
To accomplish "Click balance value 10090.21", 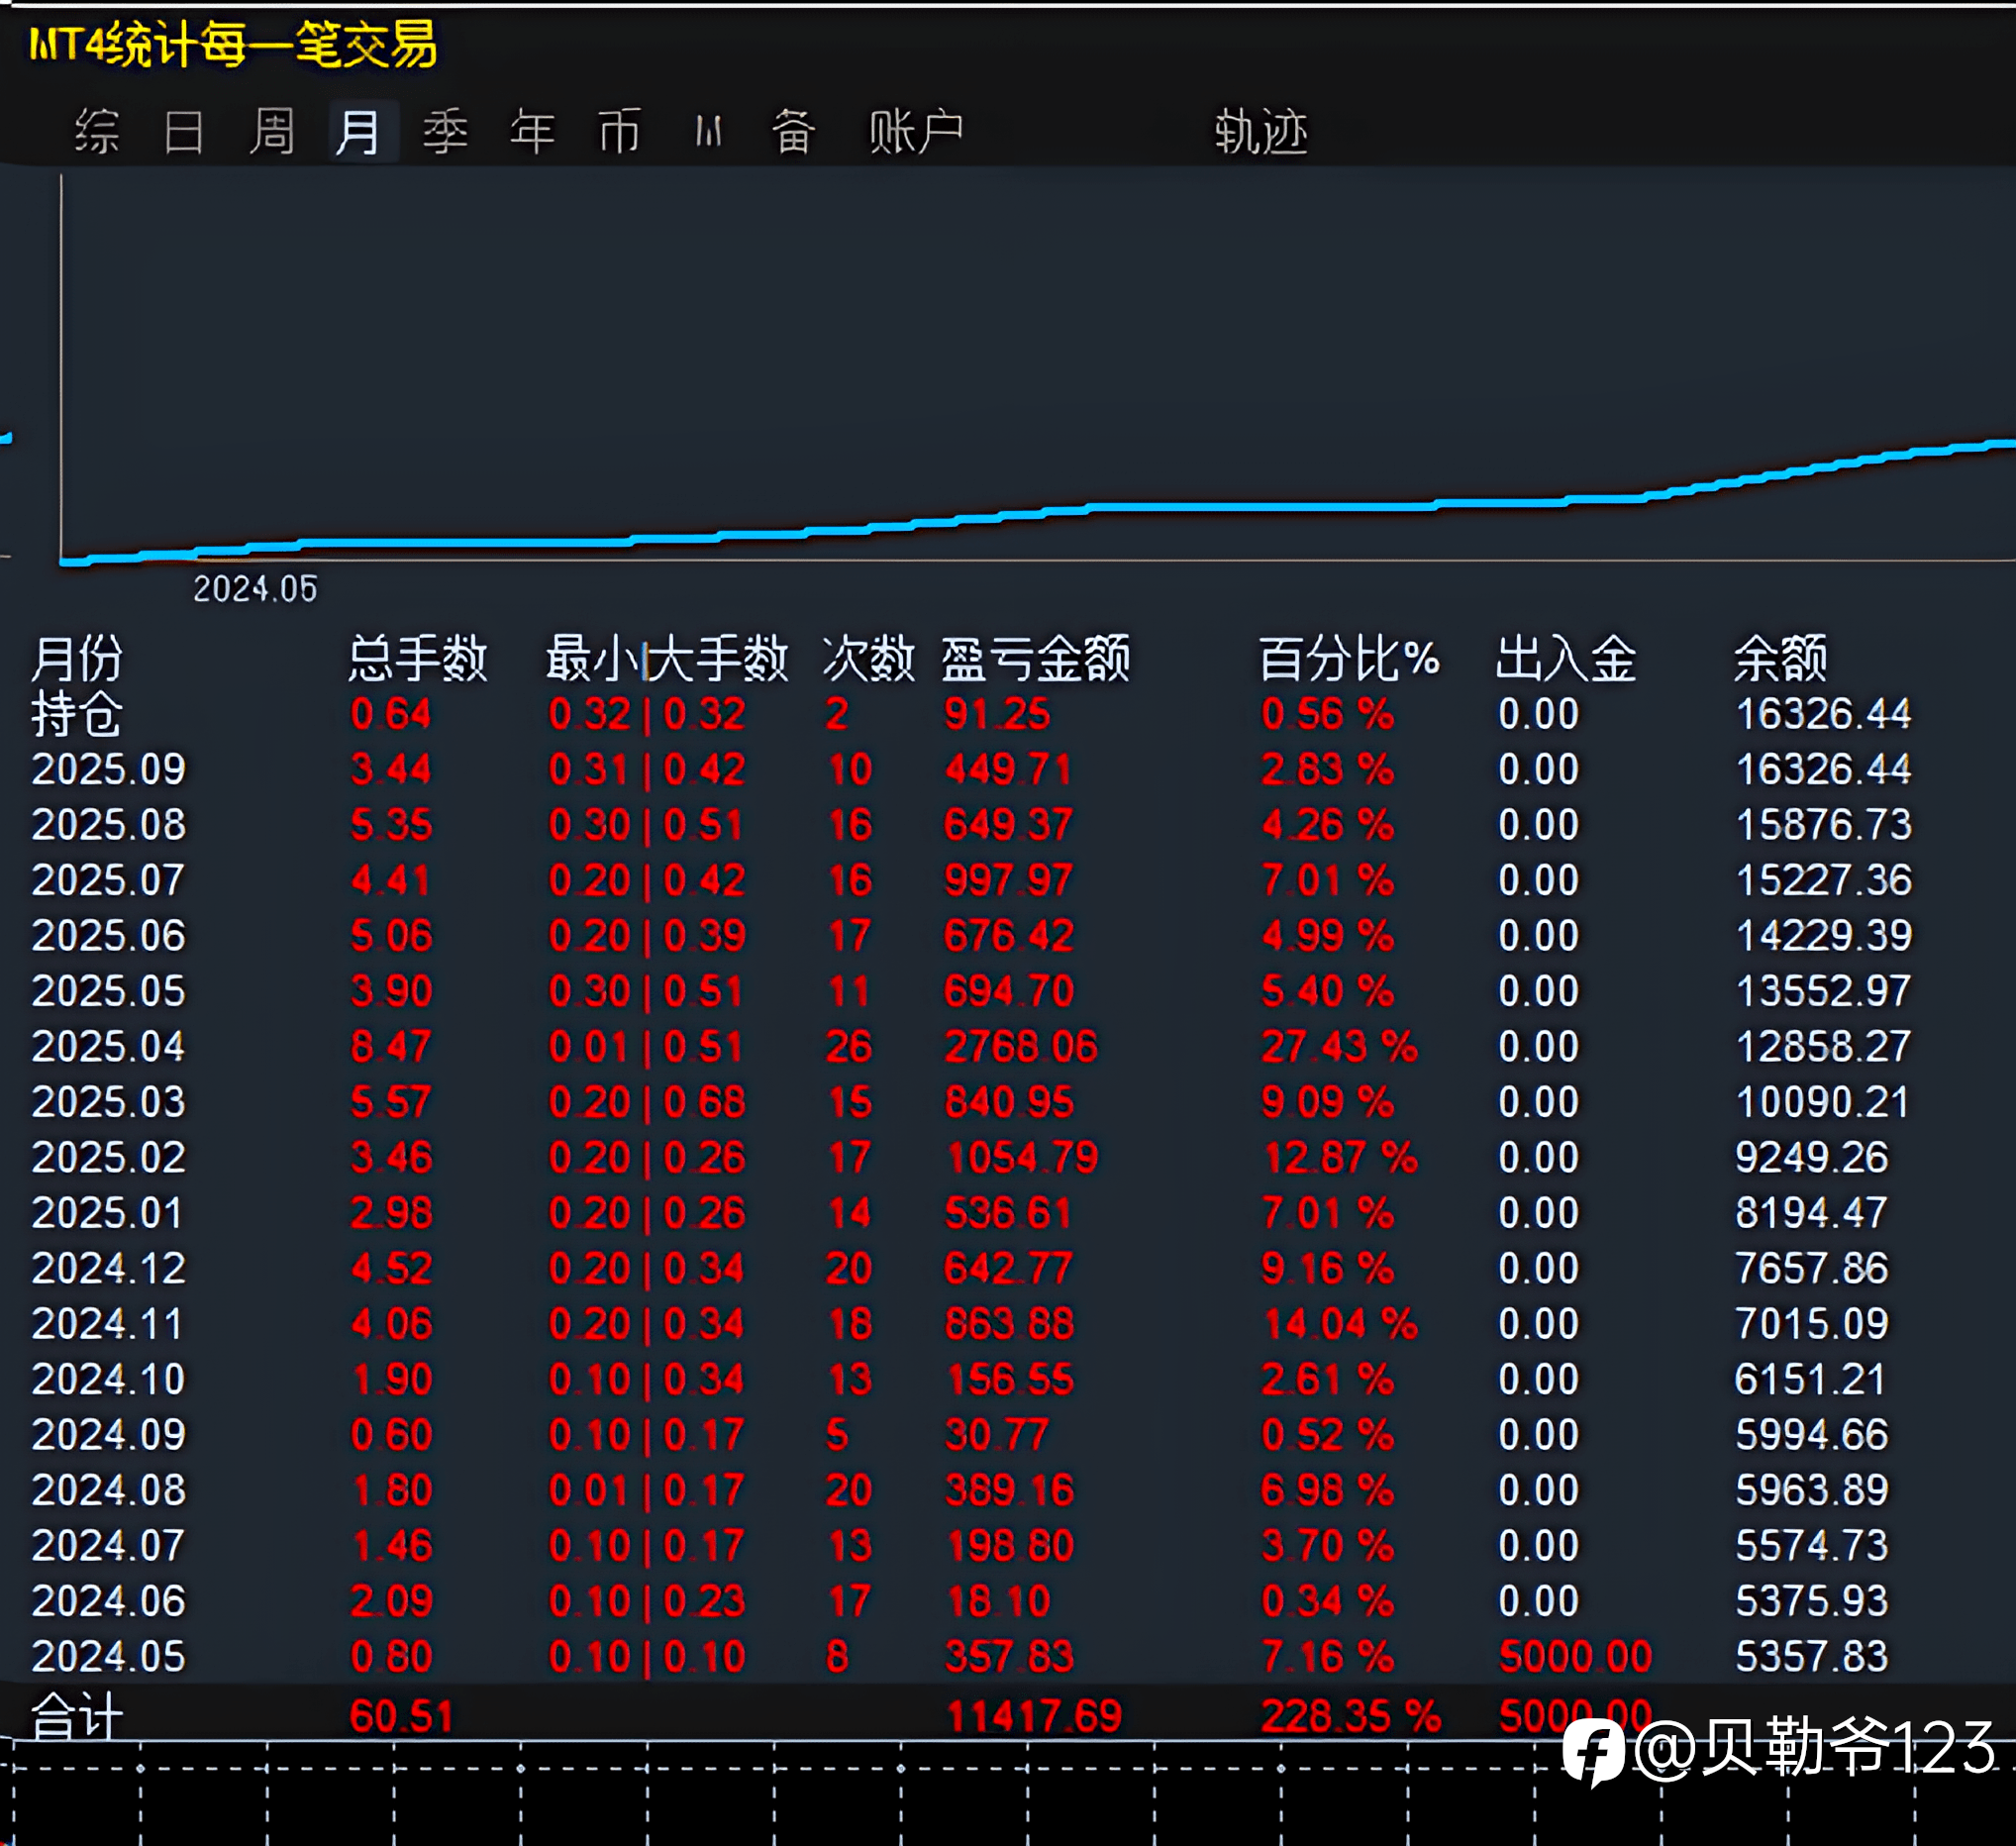I will pyautogui.click(x=1822, y=1102).
